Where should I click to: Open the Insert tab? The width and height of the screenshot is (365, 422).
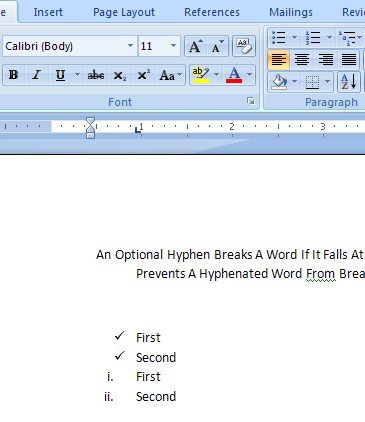click(x=48, y=12)
